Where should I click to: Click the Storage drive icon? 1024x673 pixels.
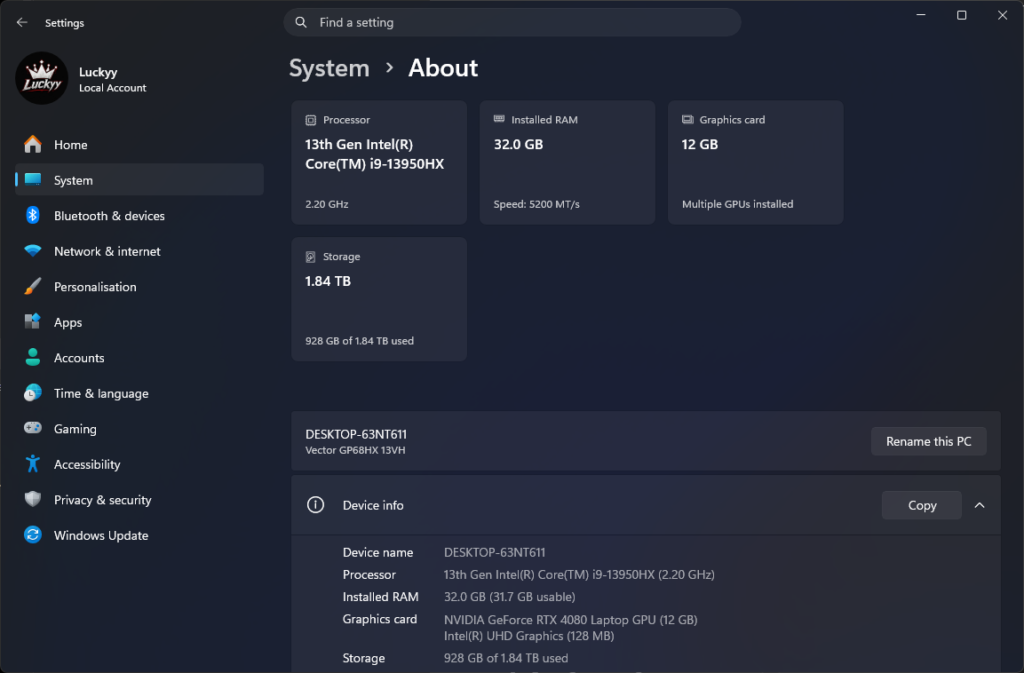[311, 257]
